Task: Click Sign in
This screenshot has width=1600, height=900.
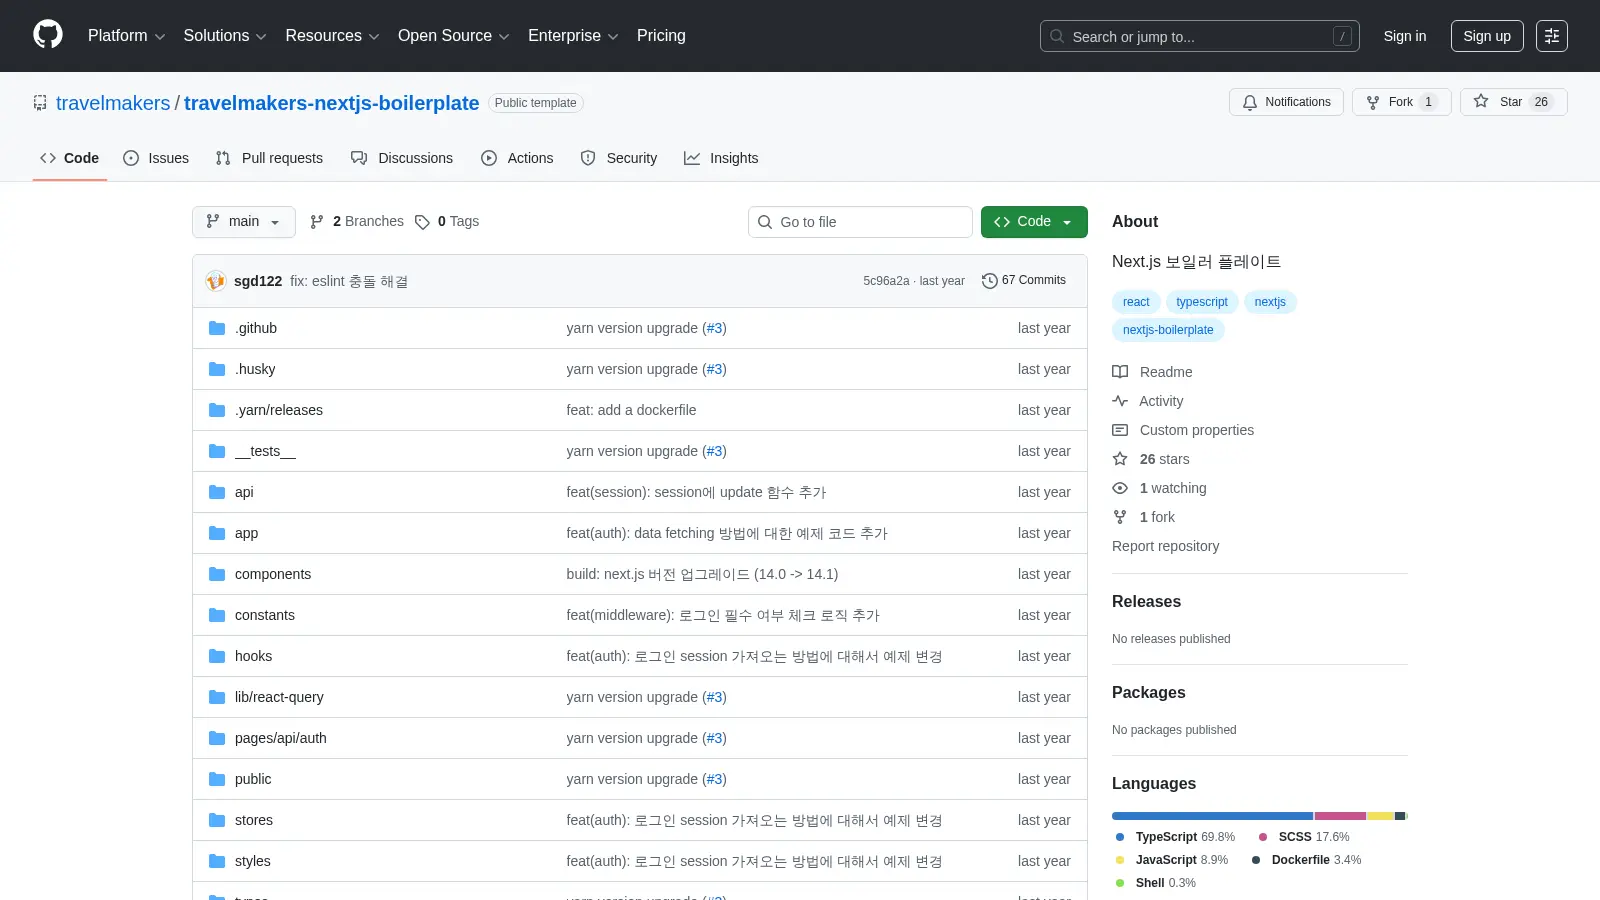Action: tap(1405, 36)
